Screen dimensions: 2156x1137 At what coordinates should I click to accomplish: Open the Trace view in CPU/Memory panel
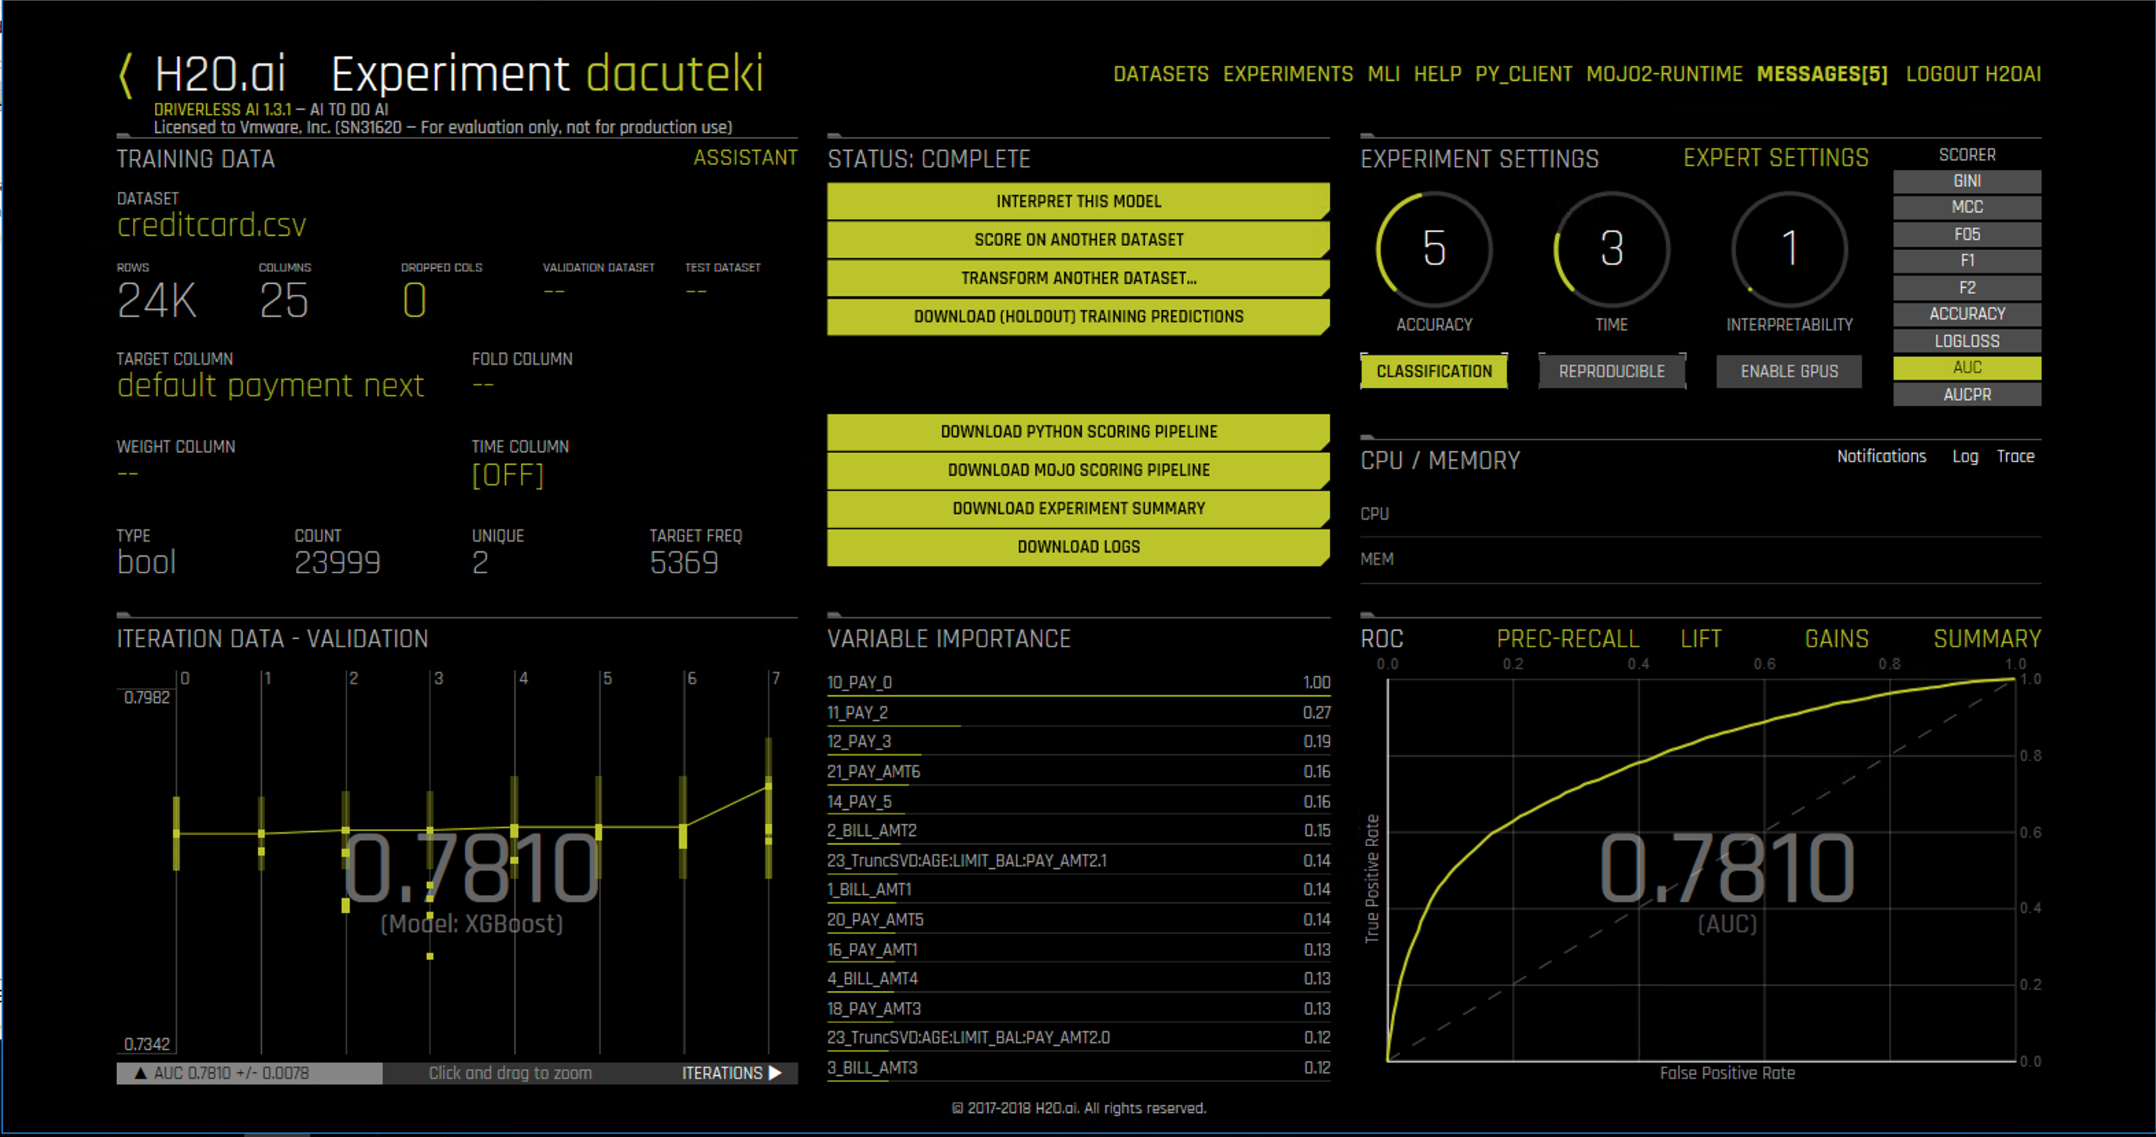click(x=2015, y=456)
